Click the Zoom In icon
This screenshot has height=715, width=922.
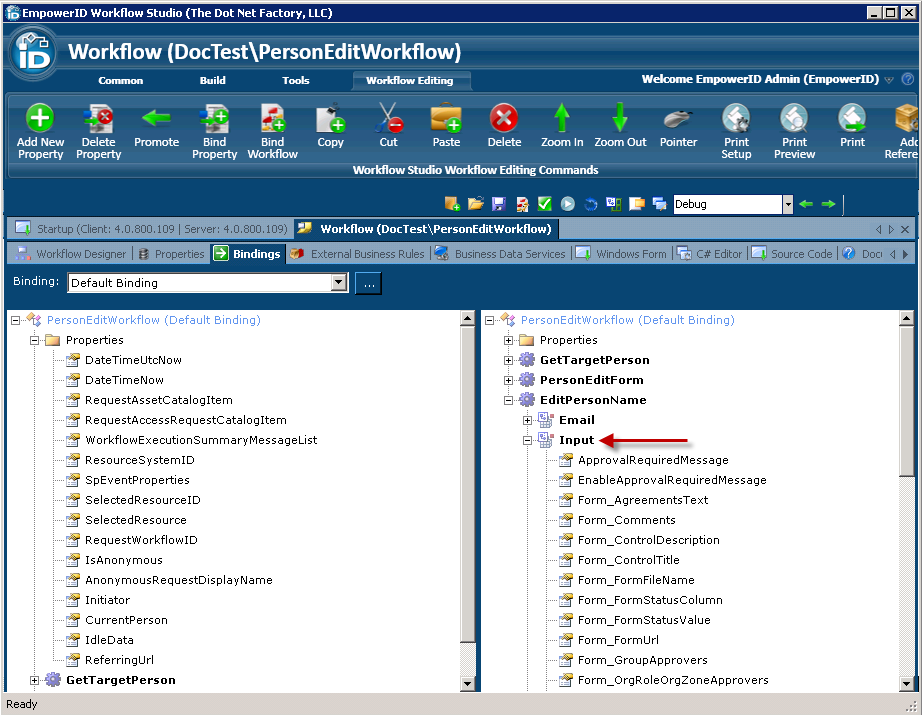(562, 120)
